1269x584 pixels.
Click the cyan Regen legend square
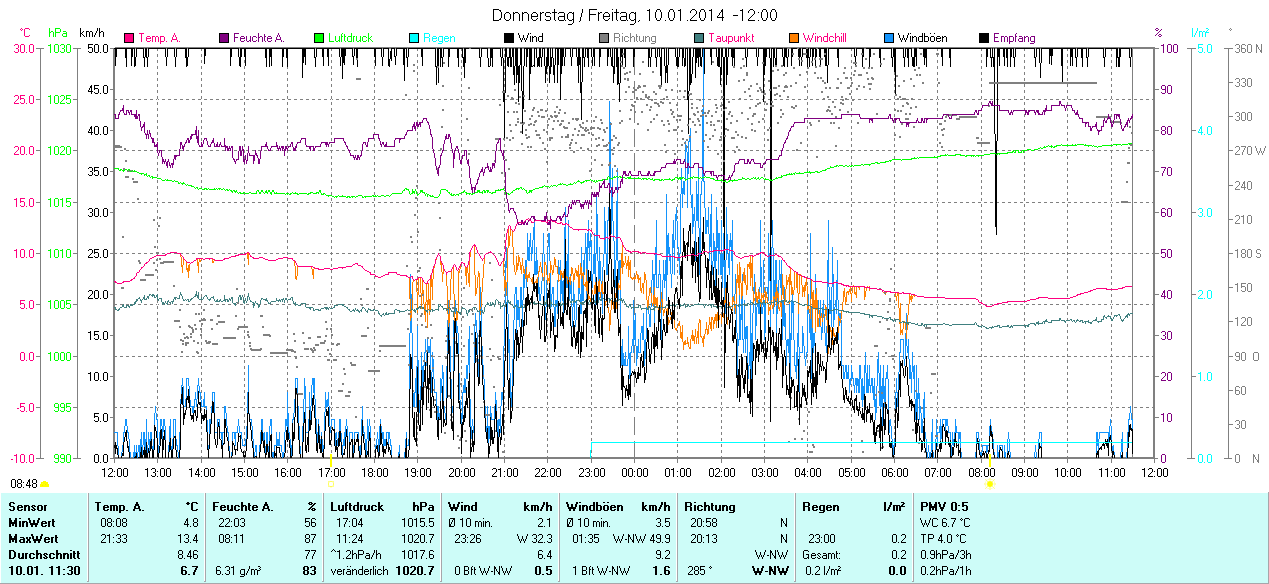[x=414, y=38]
